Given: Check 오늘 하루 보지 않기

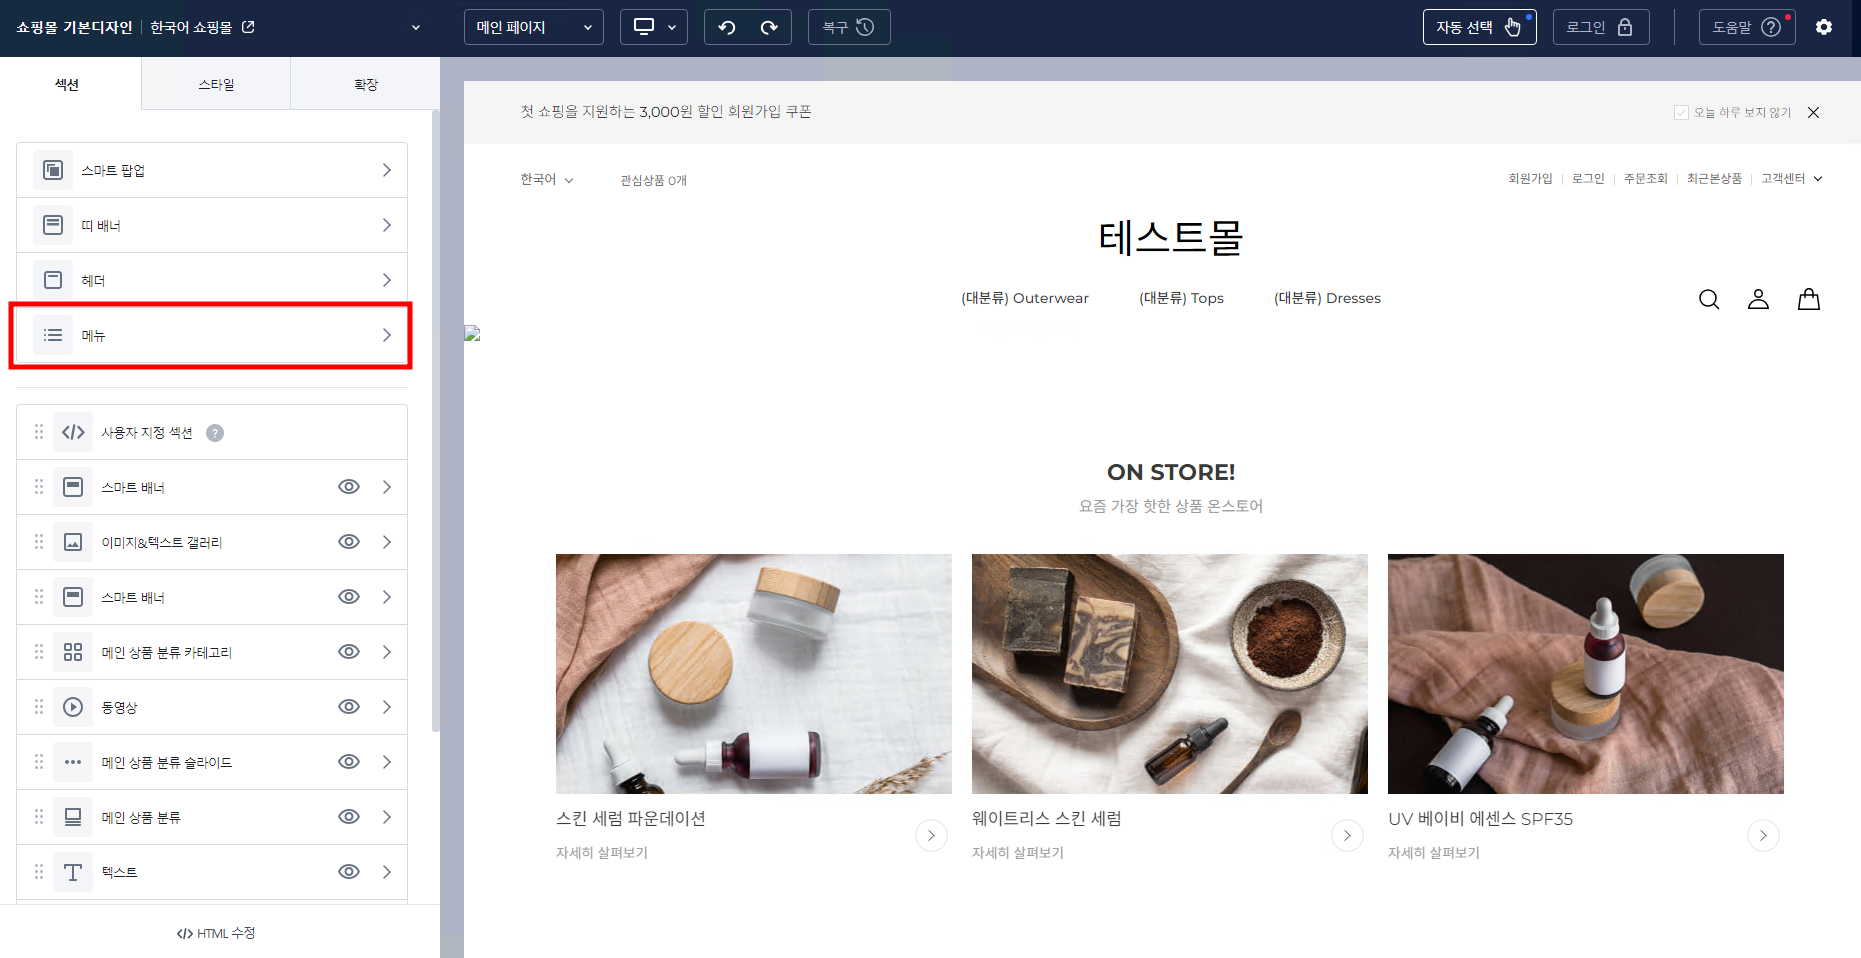Looking at the screenshot, I should tap(1681, 112).
